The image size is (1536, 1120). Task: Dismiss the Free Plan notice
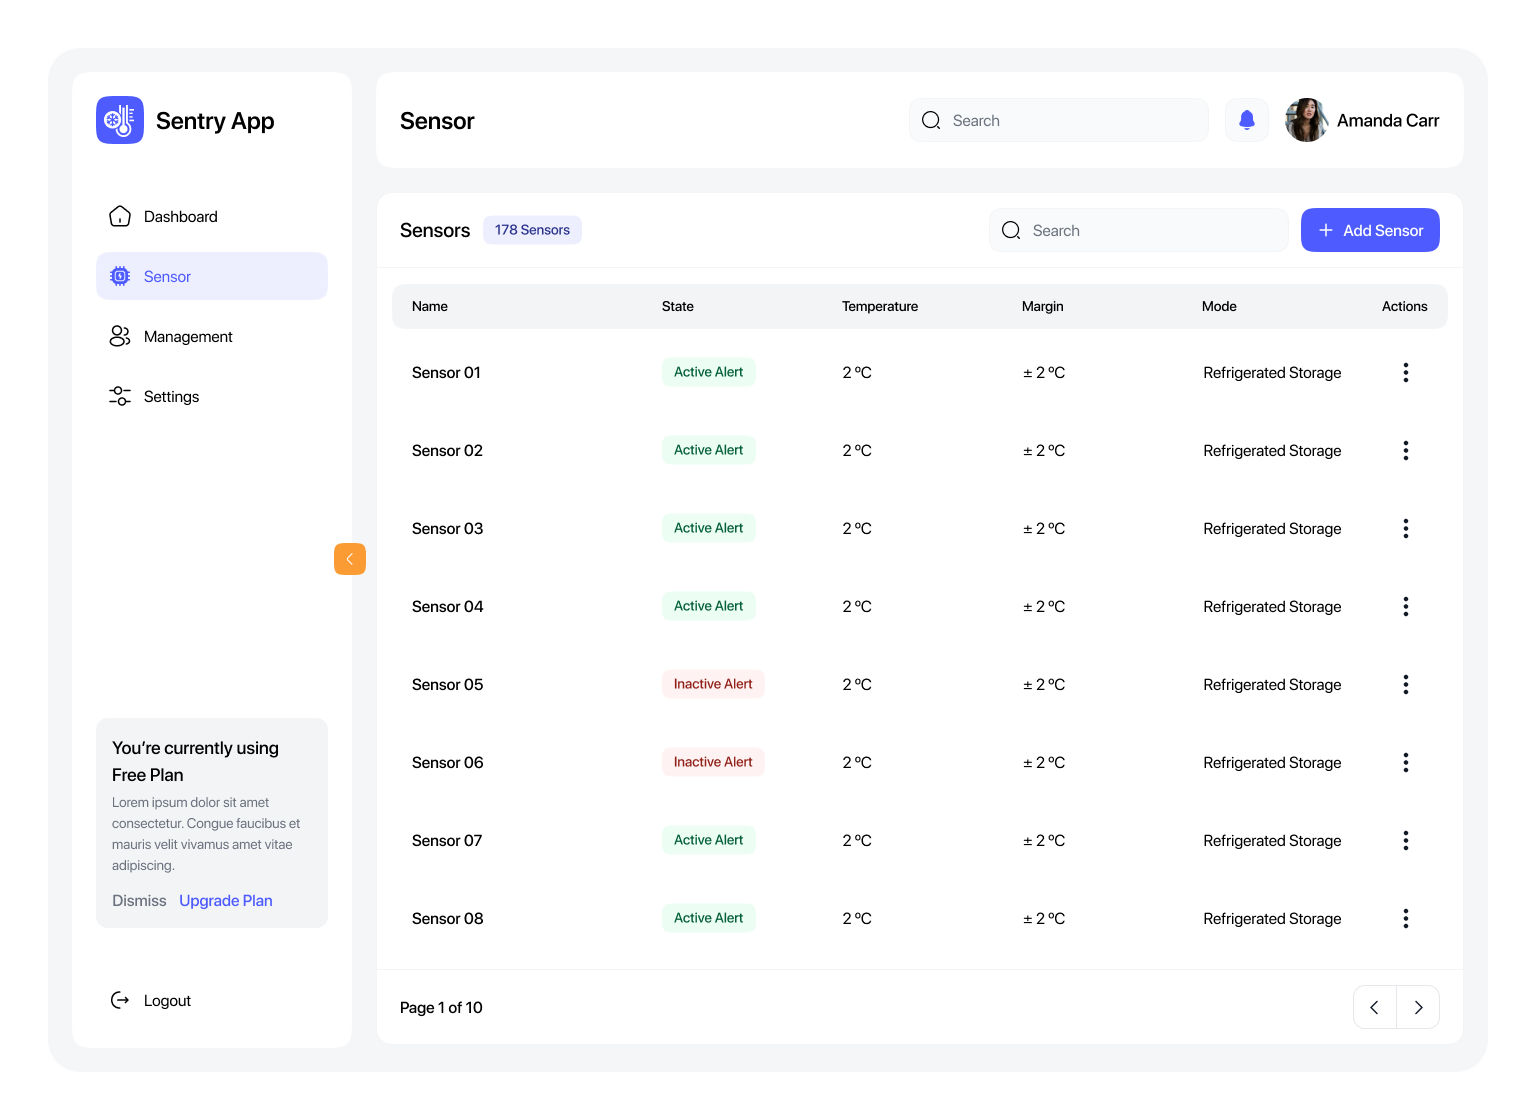coord(138,900)
